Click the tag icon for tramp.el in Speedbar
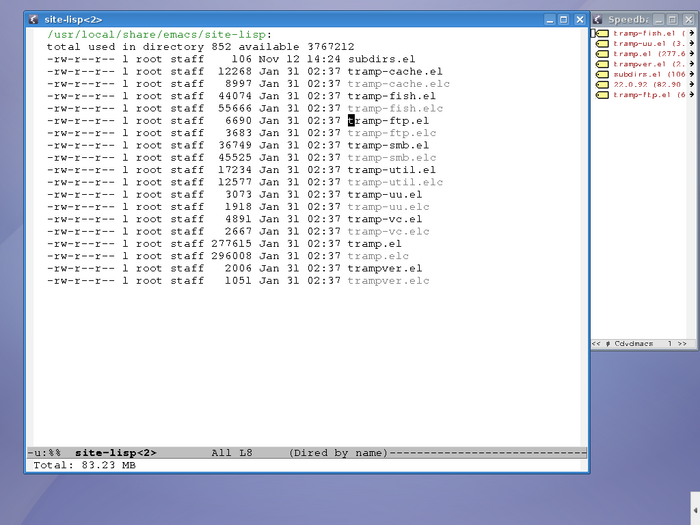The image size is (700, 525). point(603,54)
